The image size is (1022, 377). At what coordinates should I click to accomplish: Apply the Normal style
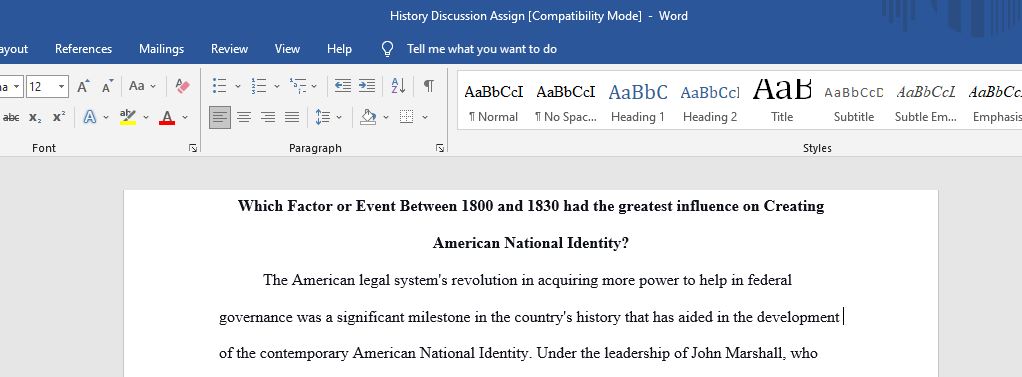point(493,102)
